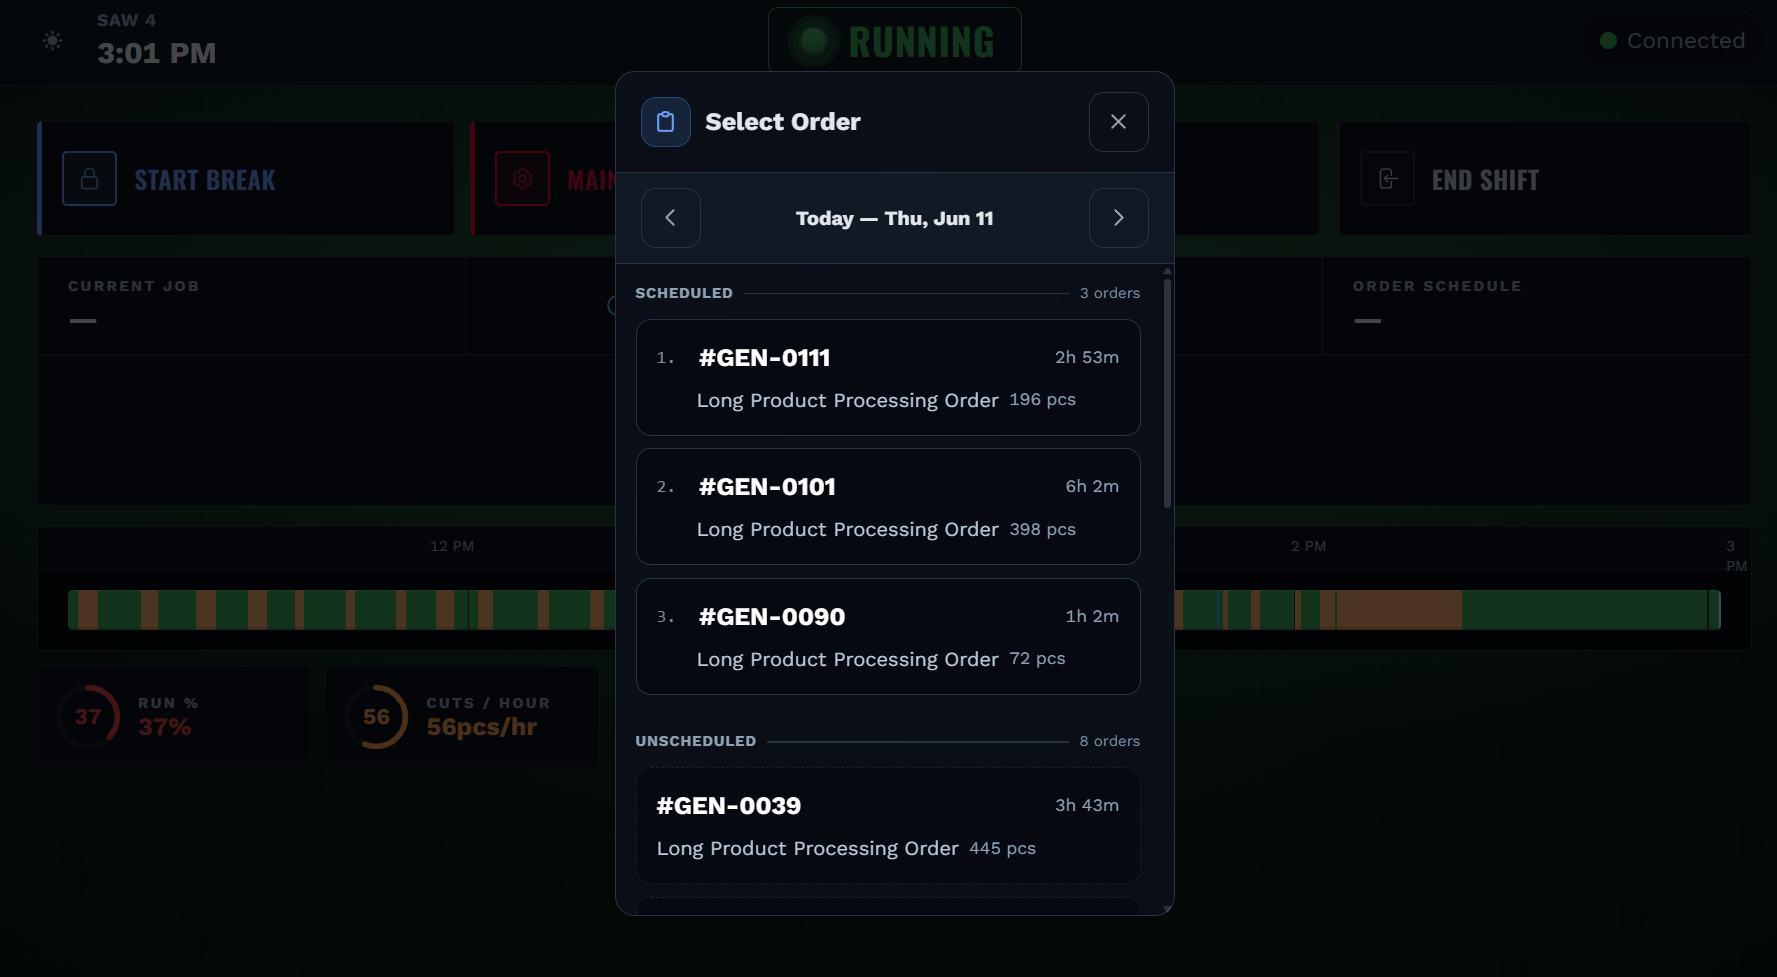The image size is (1777, 977).
Task: Click the Cuts/Hour circular gauge showing 56
Action: pos(376,717)
